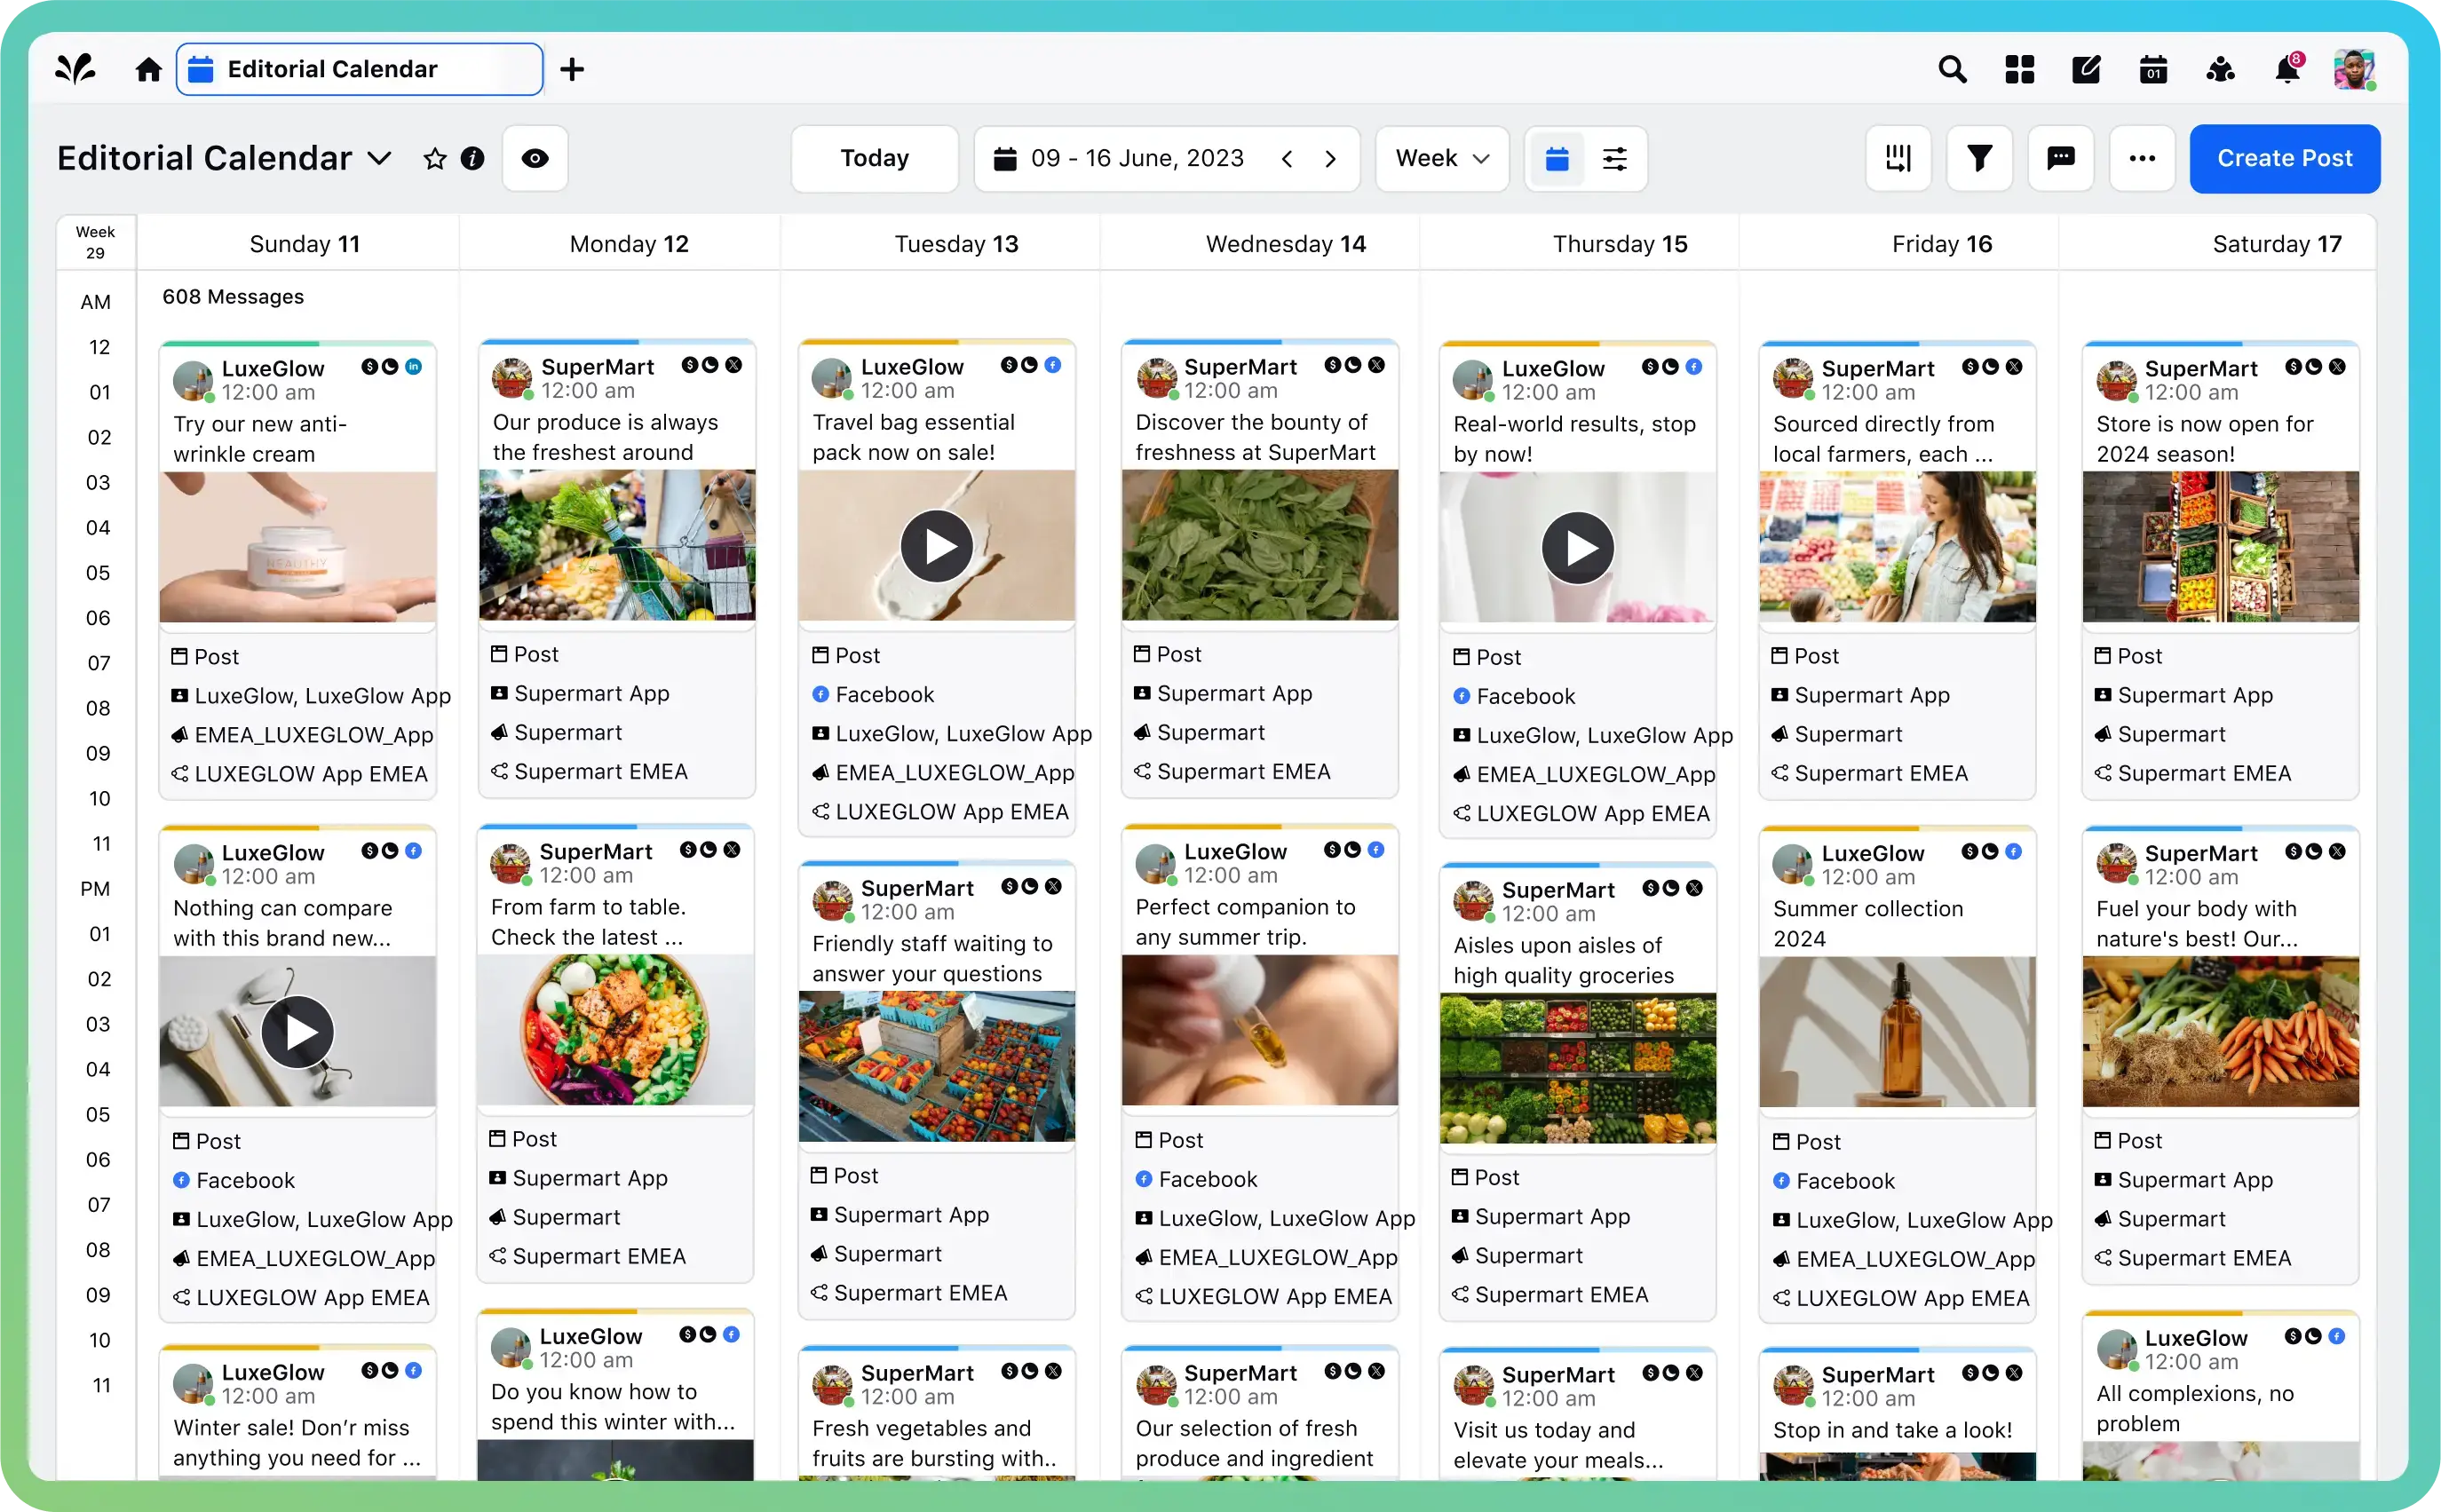The height and width of the screenshot is (1512, 2441).
Task: Click the date range navigation chevron forward
Action: [x=1330, y=159]
